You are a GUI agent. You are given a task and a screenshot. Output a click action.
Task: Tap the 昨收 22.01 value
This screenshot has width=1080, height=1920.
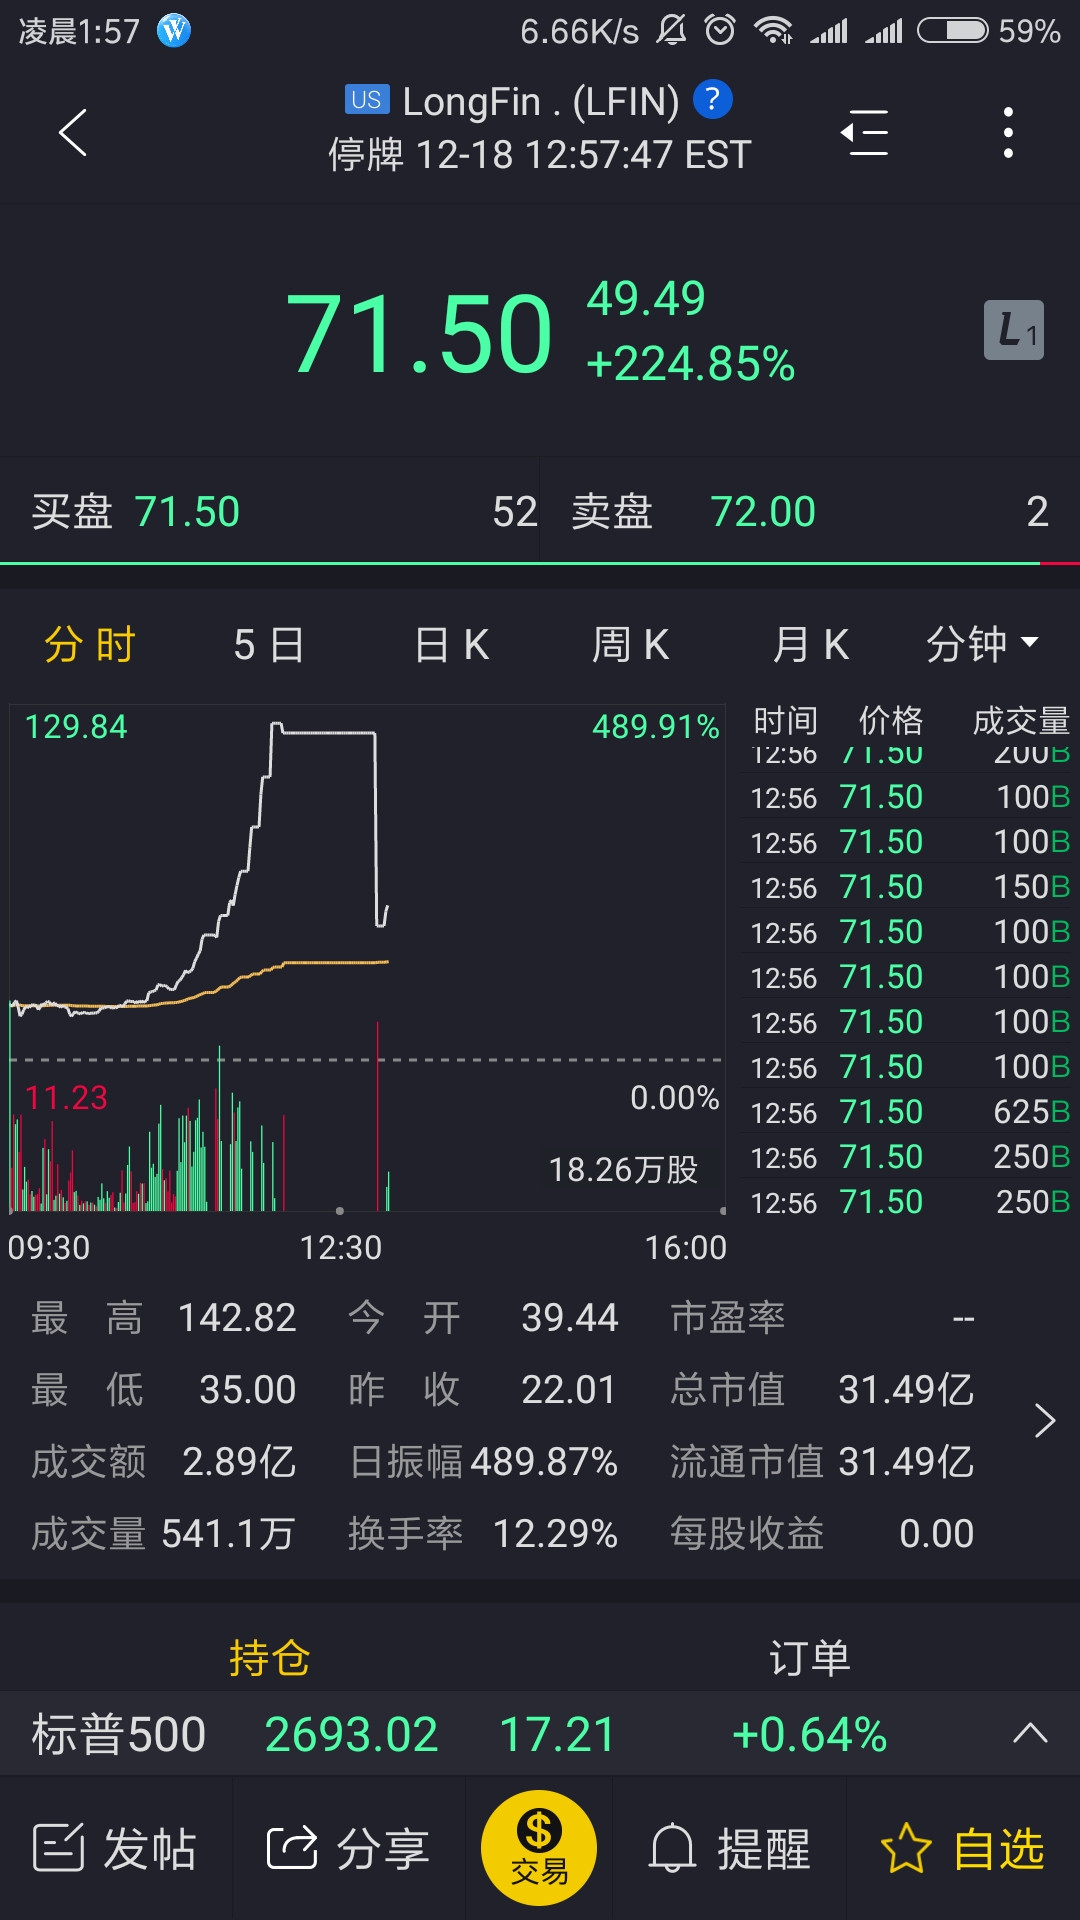coord(568,1390)
